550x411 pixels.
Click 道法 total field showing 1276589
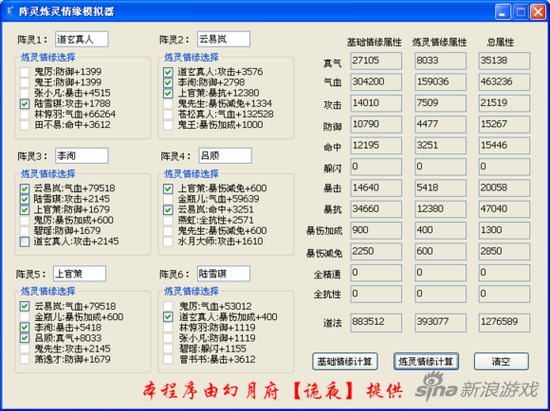tap(504, 322)
